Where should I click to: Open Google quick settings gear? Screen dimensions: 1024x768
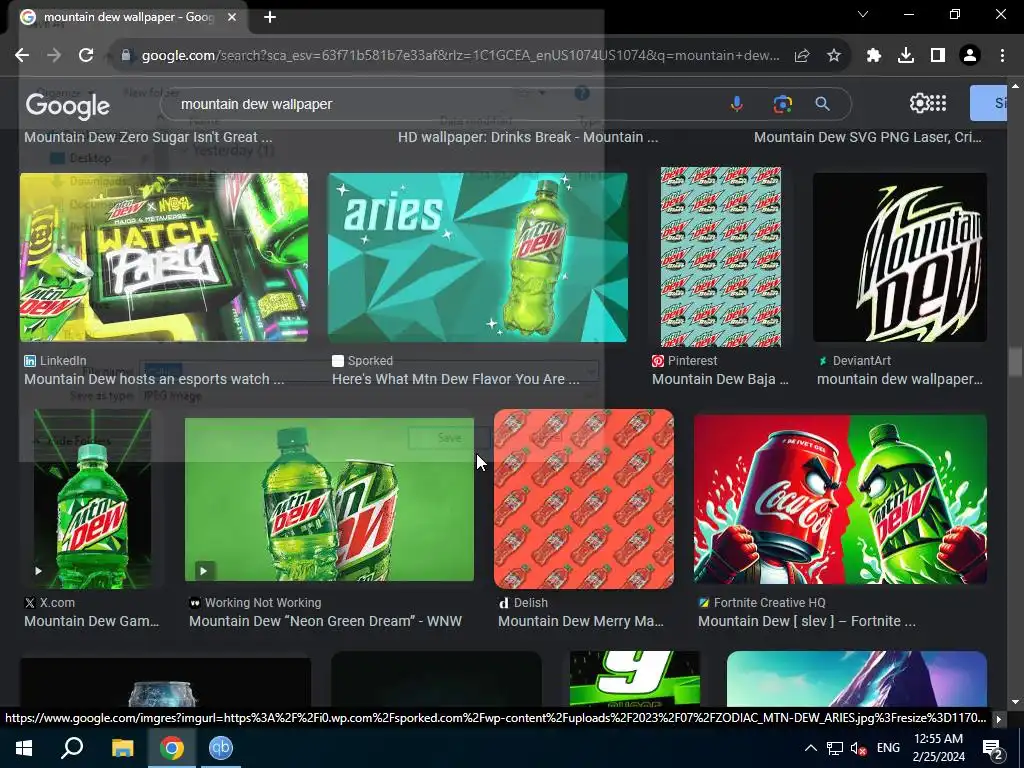(x=919, y=103)
